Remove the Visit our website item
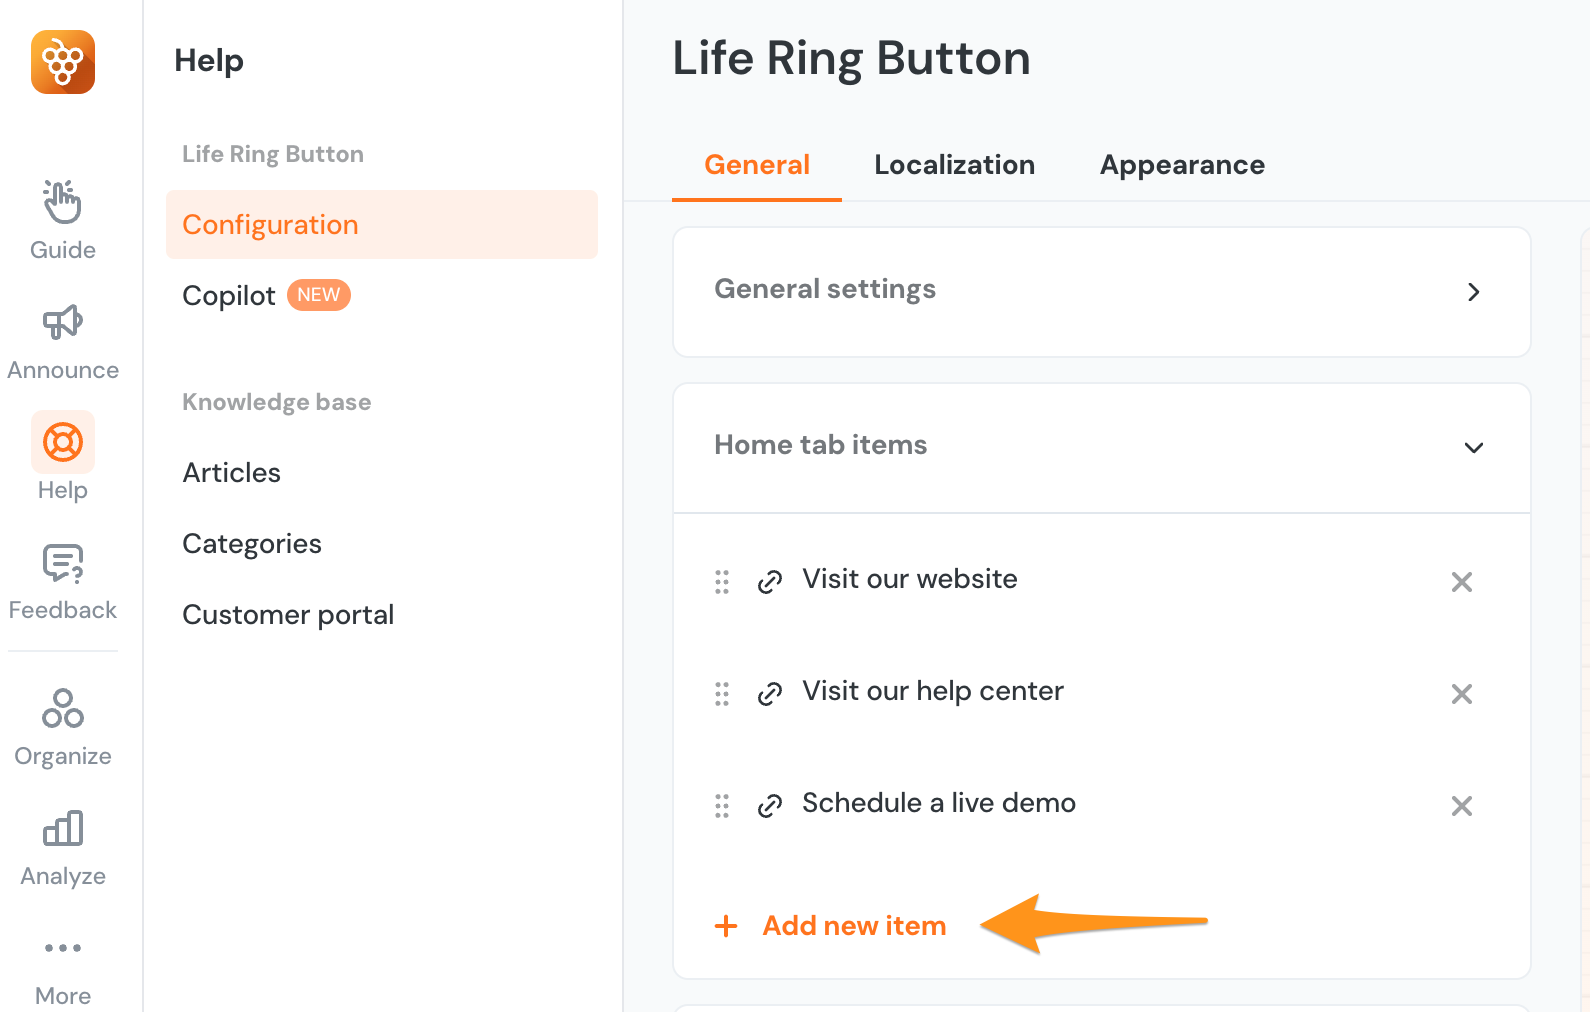This screenshot has height=1012, width=1590. (x=1462, y=581)
